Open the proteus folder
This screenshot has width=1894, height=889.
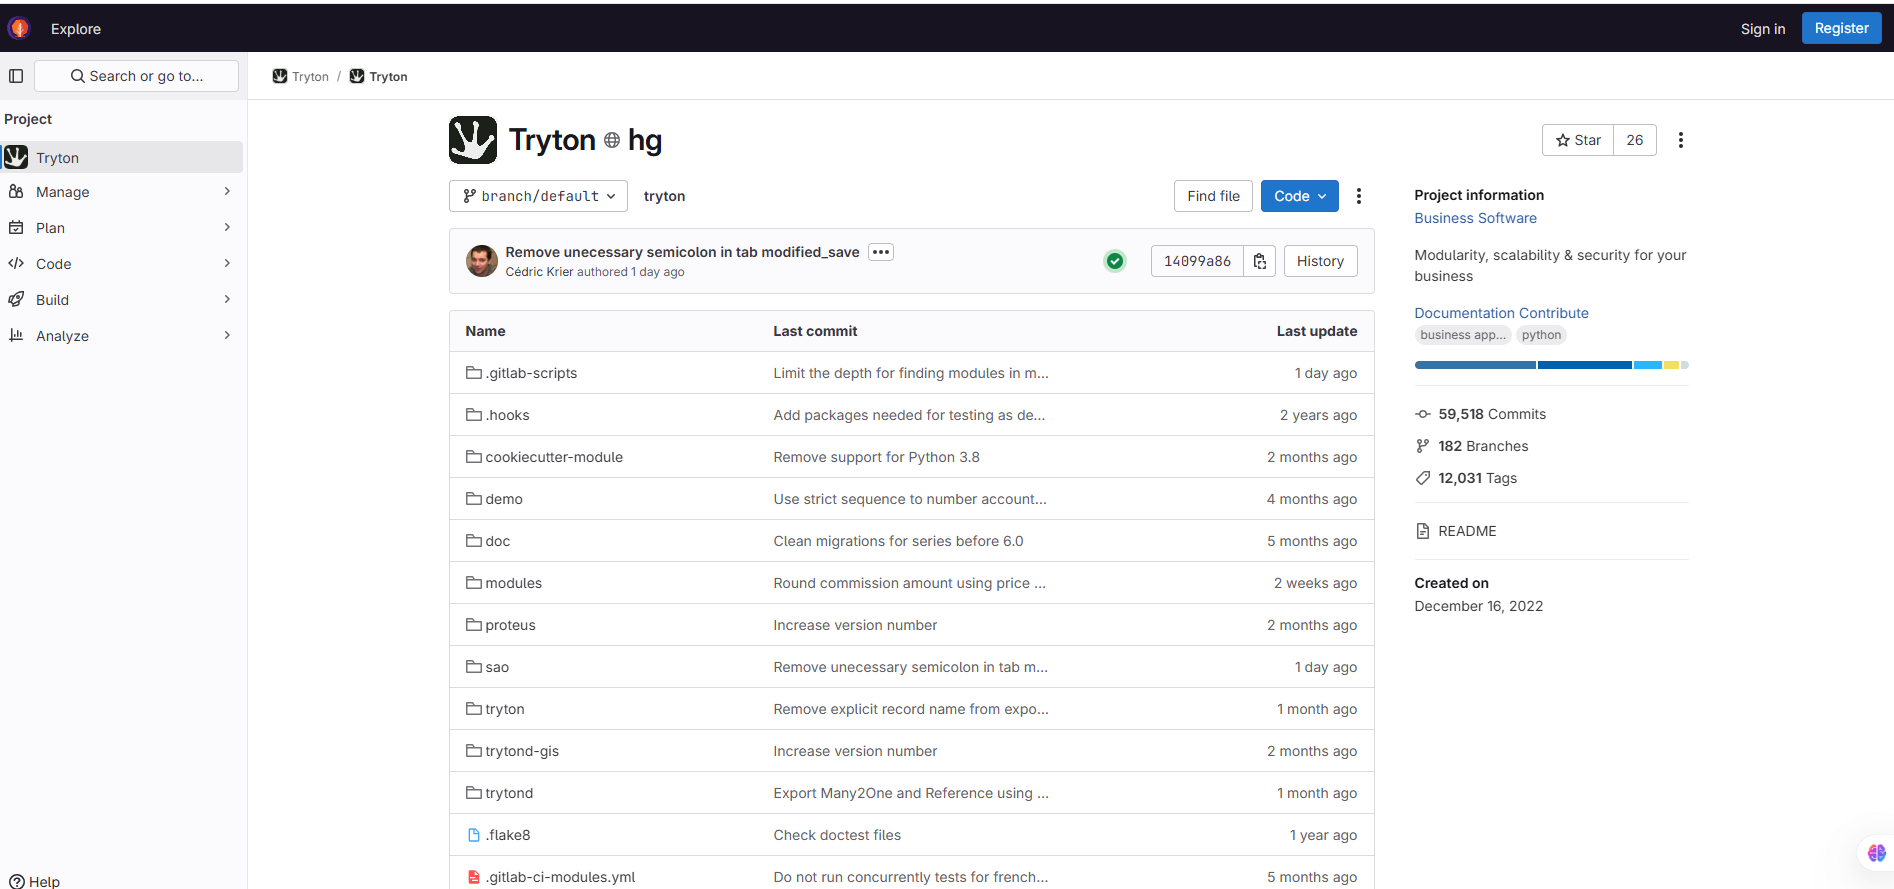click(510, 625)
